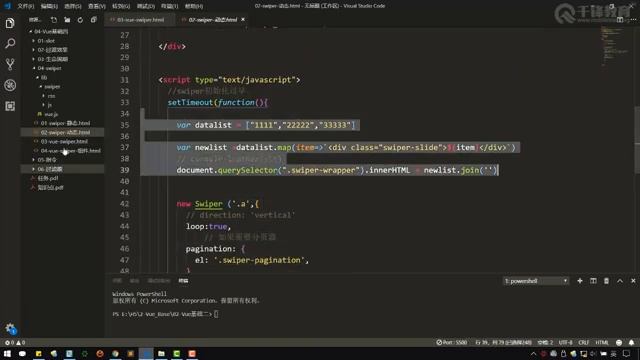Image resolution: width=640 pixels, height=360 pixels.
Task: Click the editor minimap at right
Action: 616,46
